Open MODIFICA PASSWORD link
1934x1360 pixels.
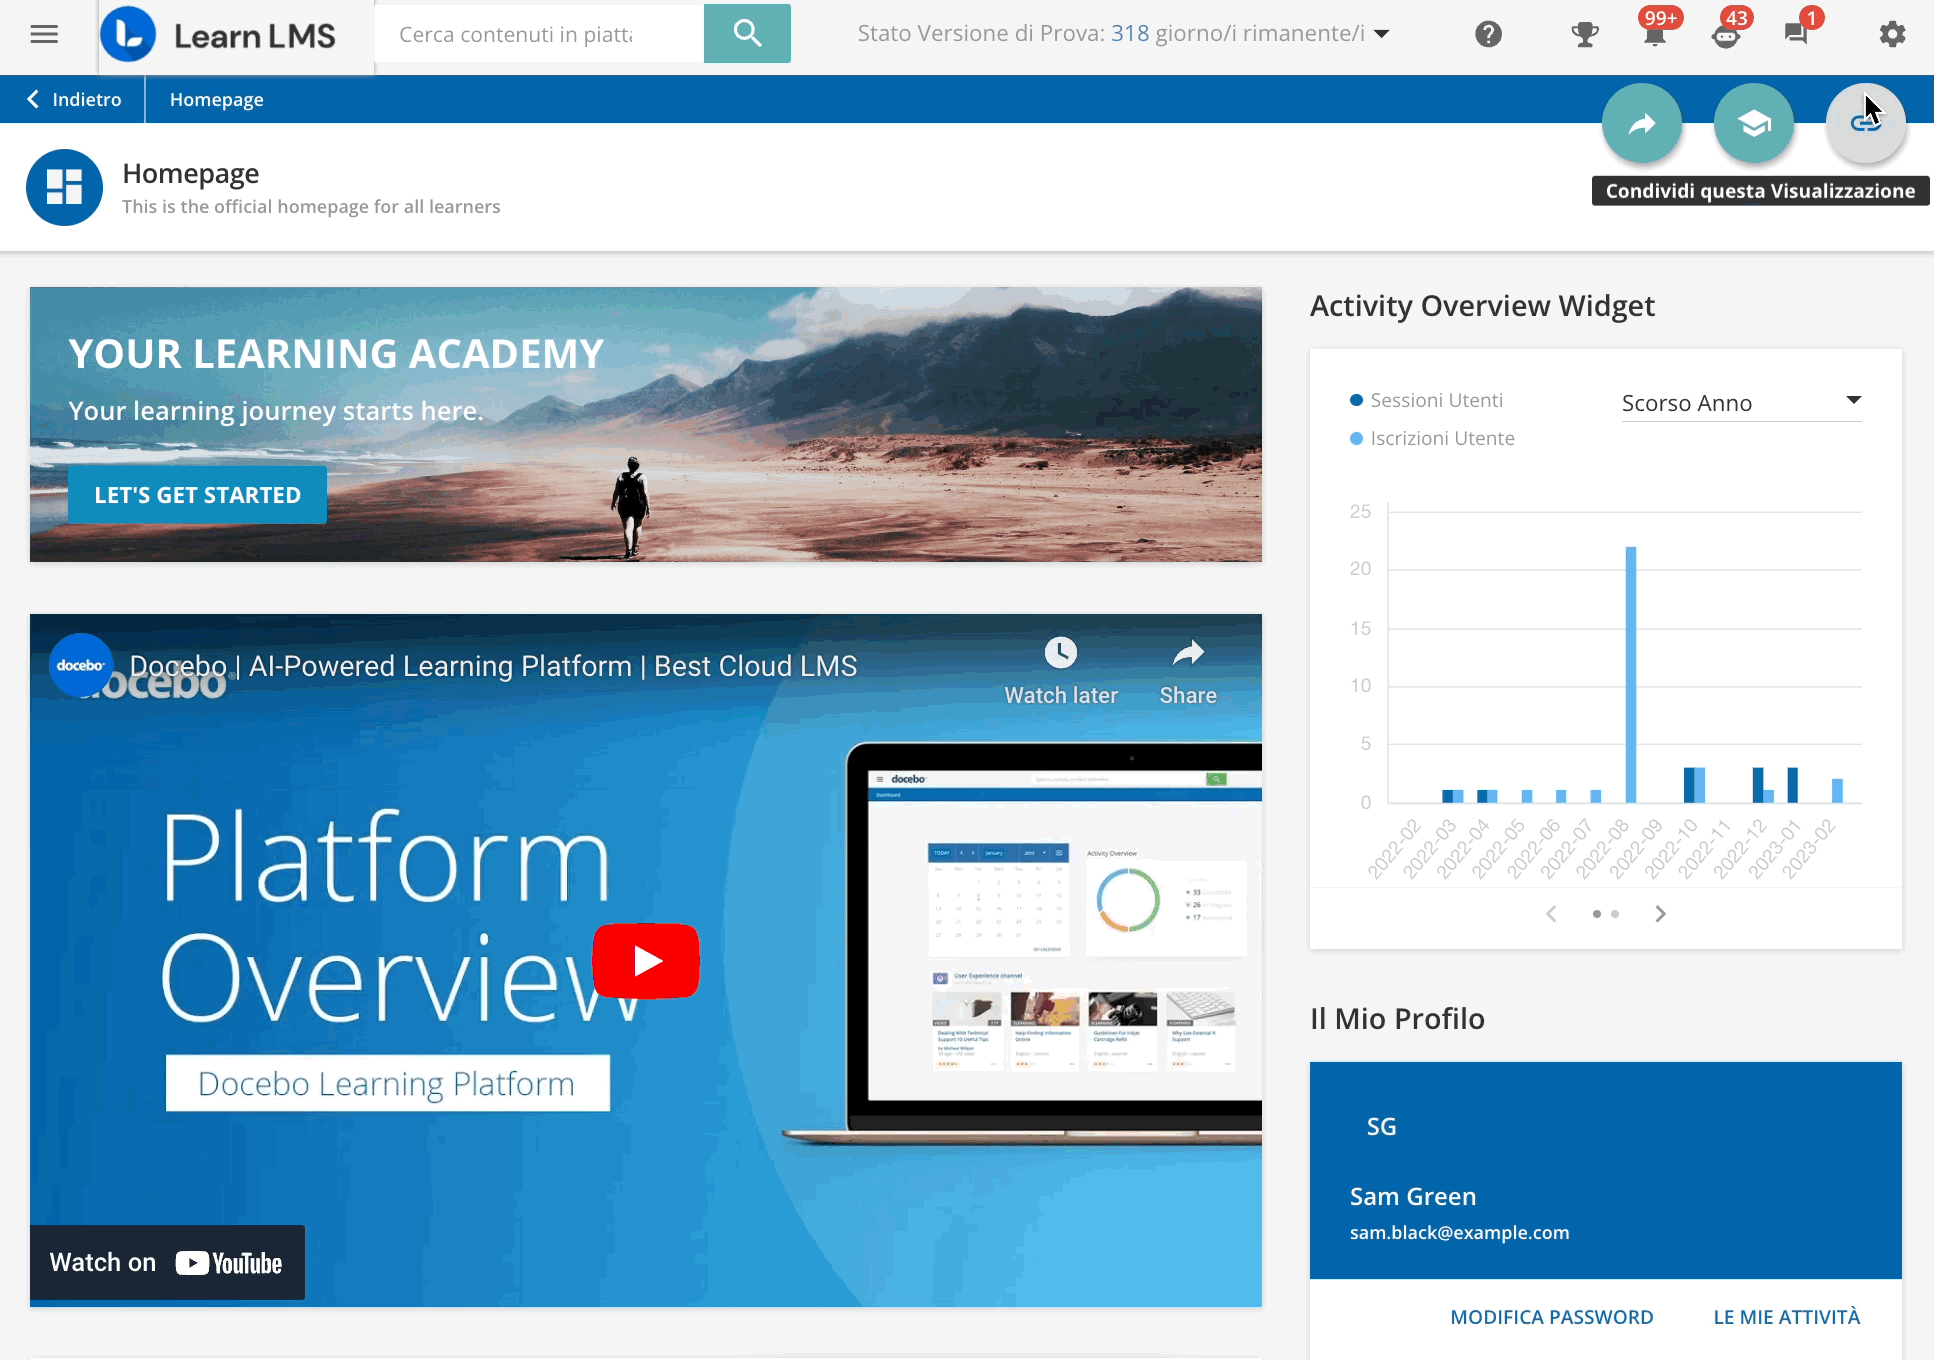[1551, 1317]
